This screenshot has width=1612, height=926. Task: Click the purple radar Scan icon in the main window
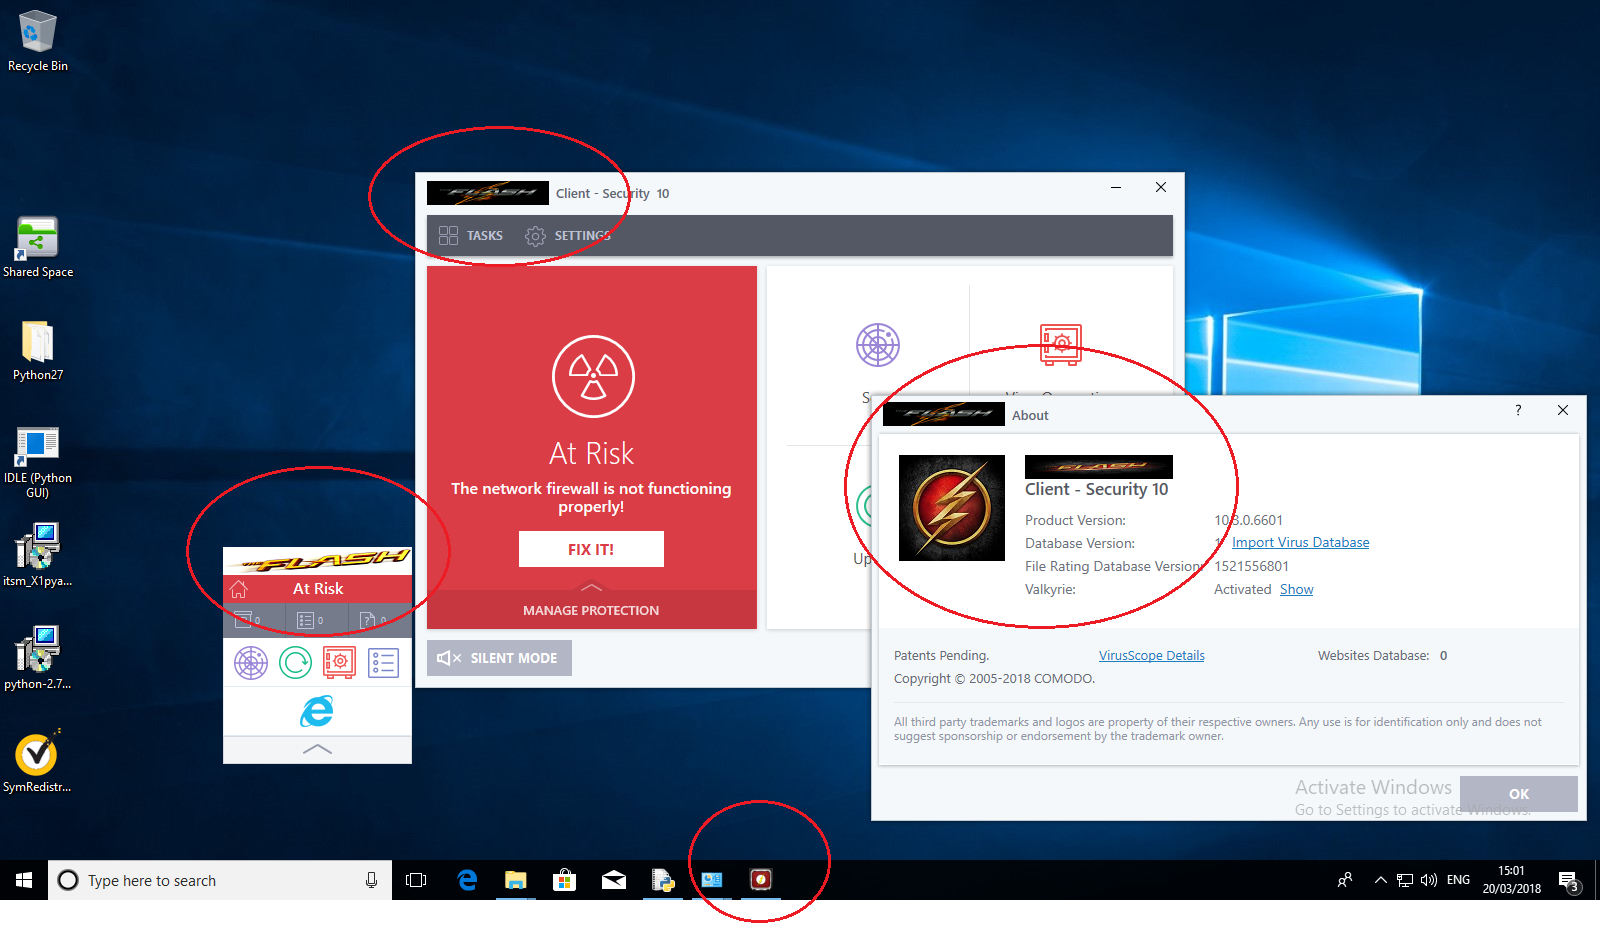click(877, 345)
